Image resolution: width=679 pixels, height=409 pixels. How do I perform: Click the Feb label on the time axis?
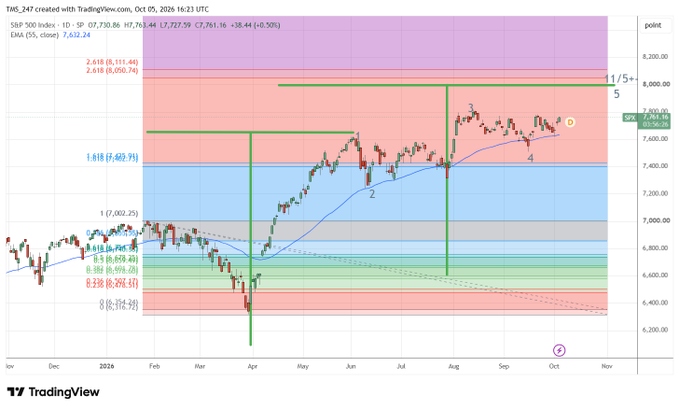coord(154,366)
